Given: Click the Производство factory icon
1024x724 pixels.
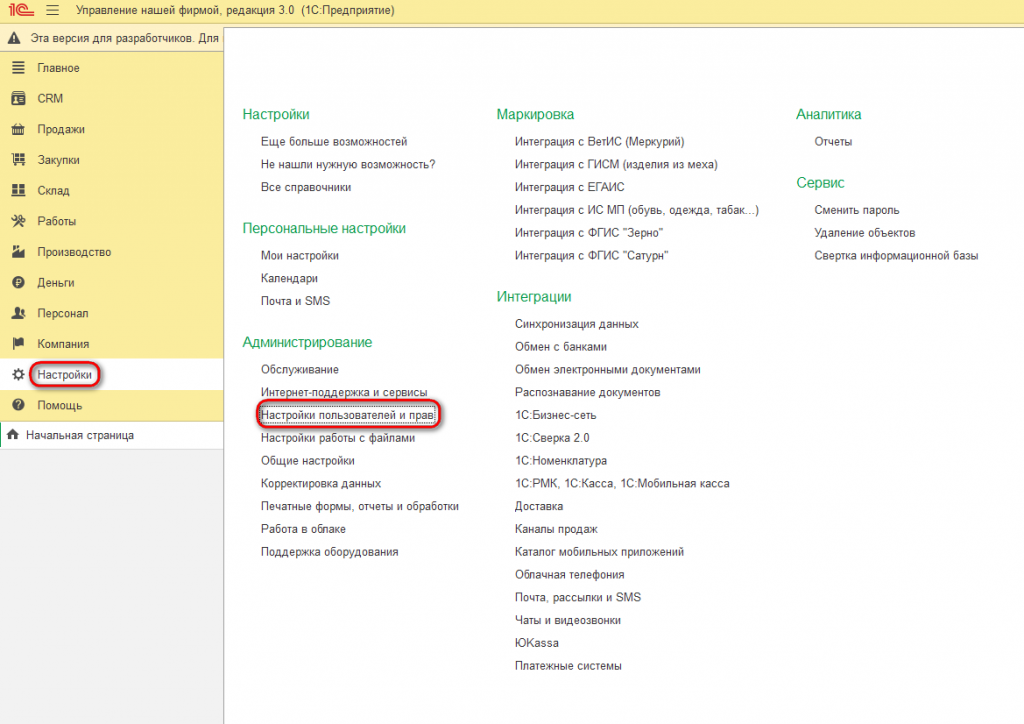Looking at the screenshot, I should 18,252.
